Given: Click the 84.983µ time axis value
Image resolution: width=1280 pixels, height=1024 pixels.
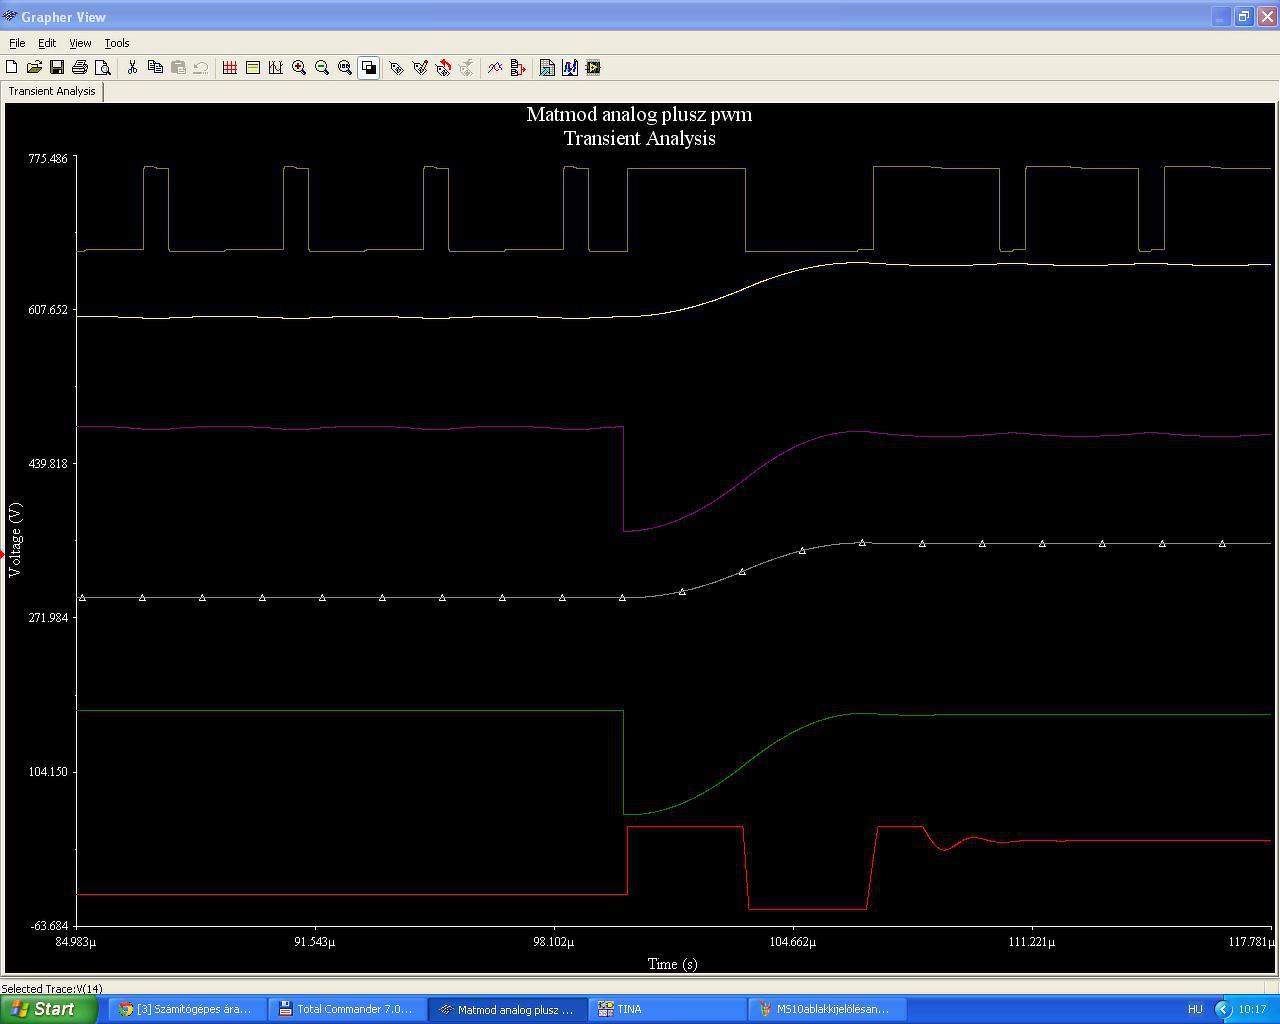Looking at the screenshot, I should point(76,942).
